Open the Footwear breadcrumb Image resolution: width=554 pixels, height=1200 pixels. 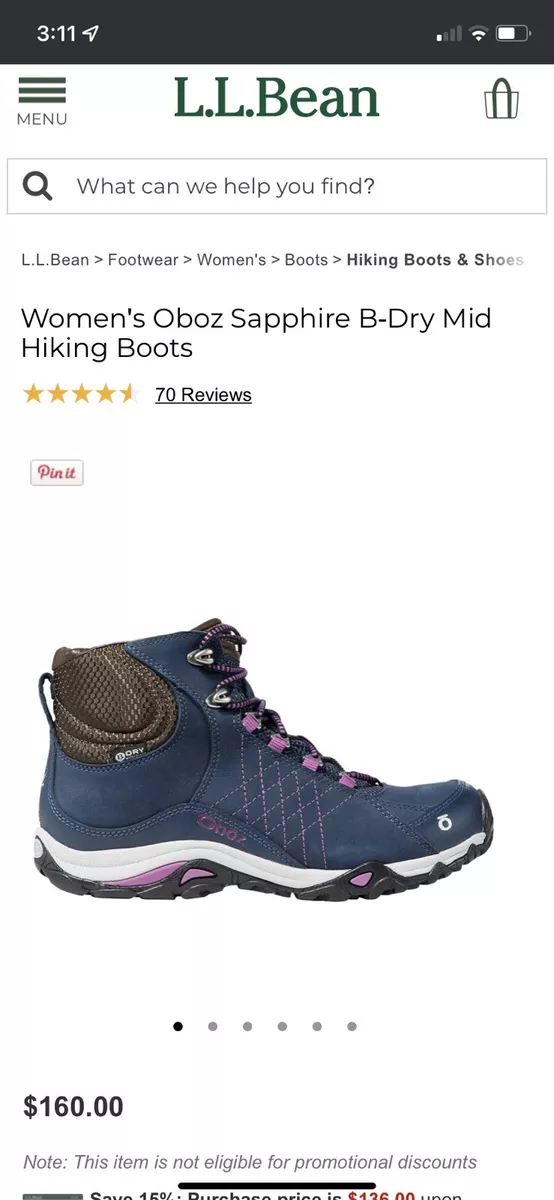[143, 260]
